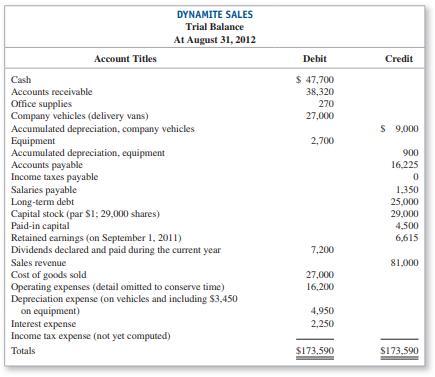Click Dividends debit value 7,200
This screenshot has width=435, height=377.
coord(322,250)
